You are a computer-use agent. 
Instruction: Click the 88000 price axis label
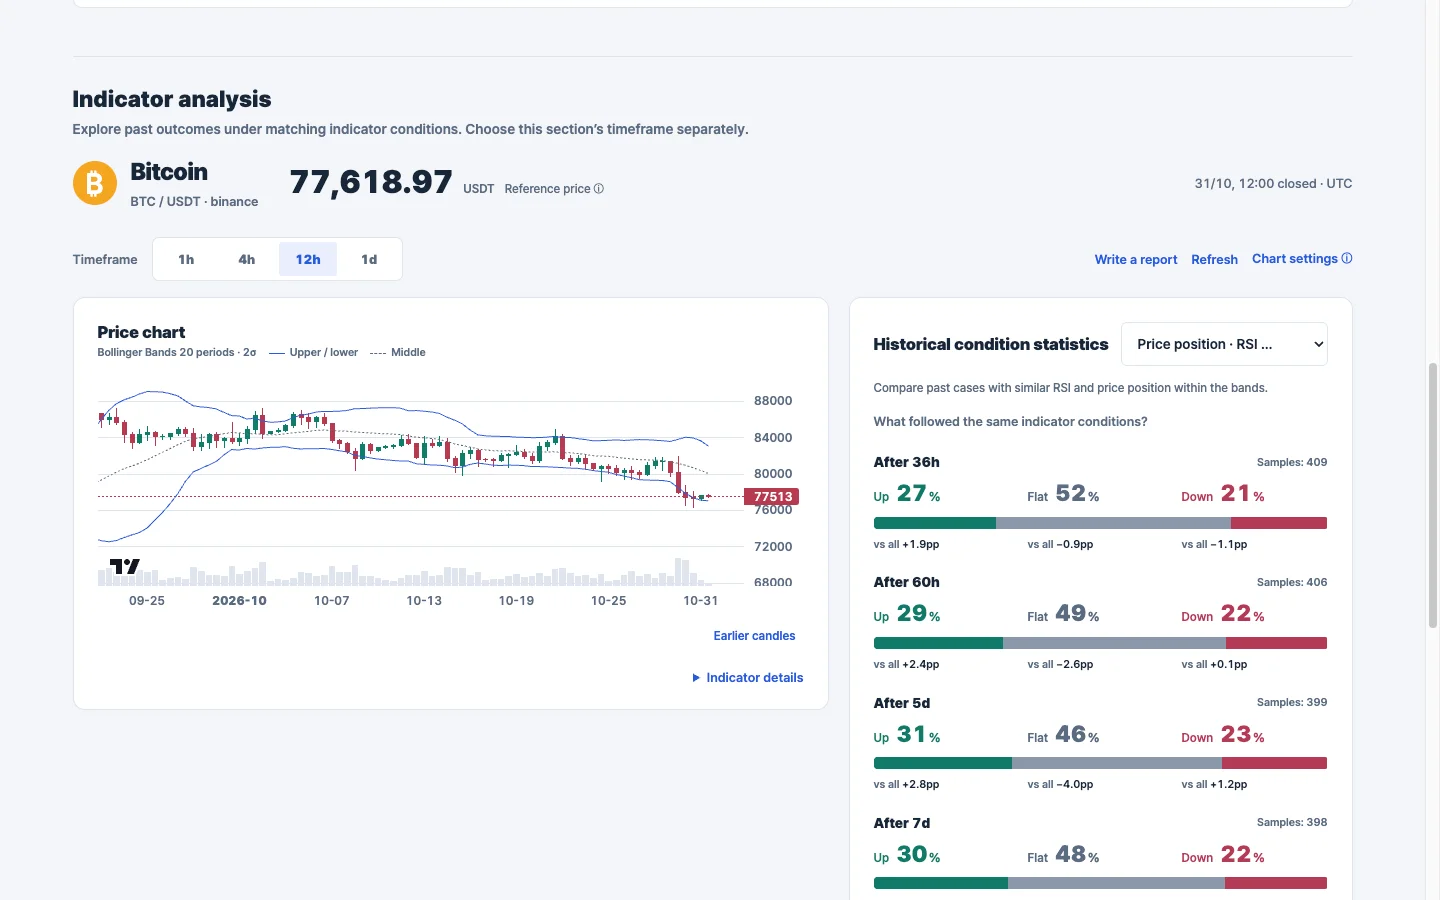773,401
